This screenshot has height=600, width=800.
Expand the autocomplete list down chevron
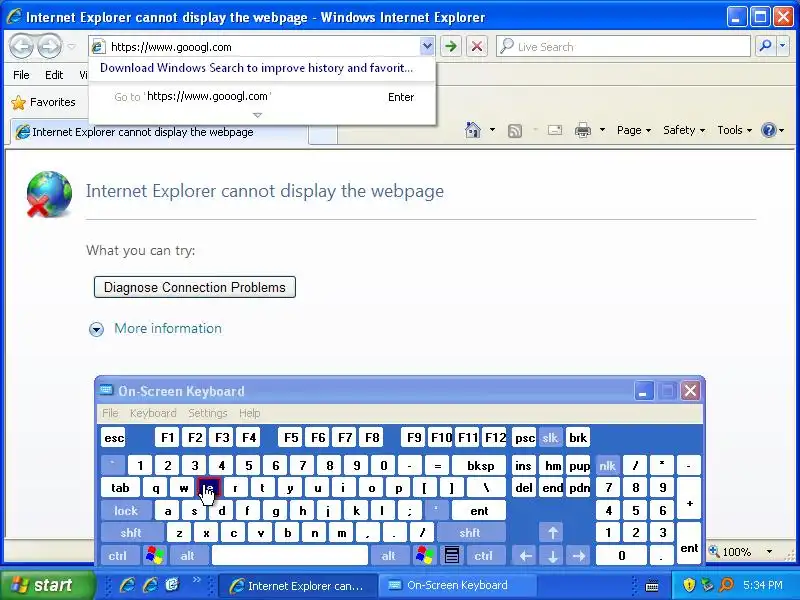point(258,115)
